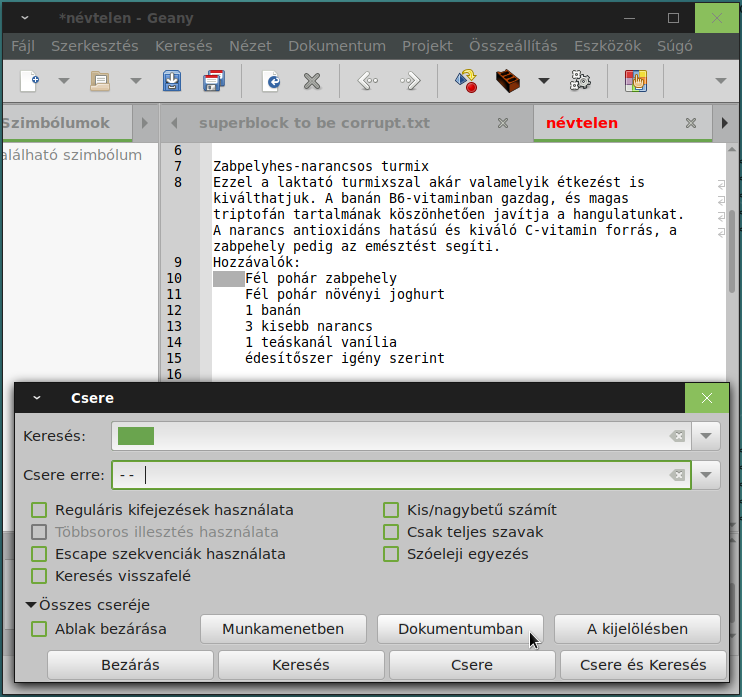
Task: Collapse the Összes cseréje expander
Action: click(x=31, y=605)
